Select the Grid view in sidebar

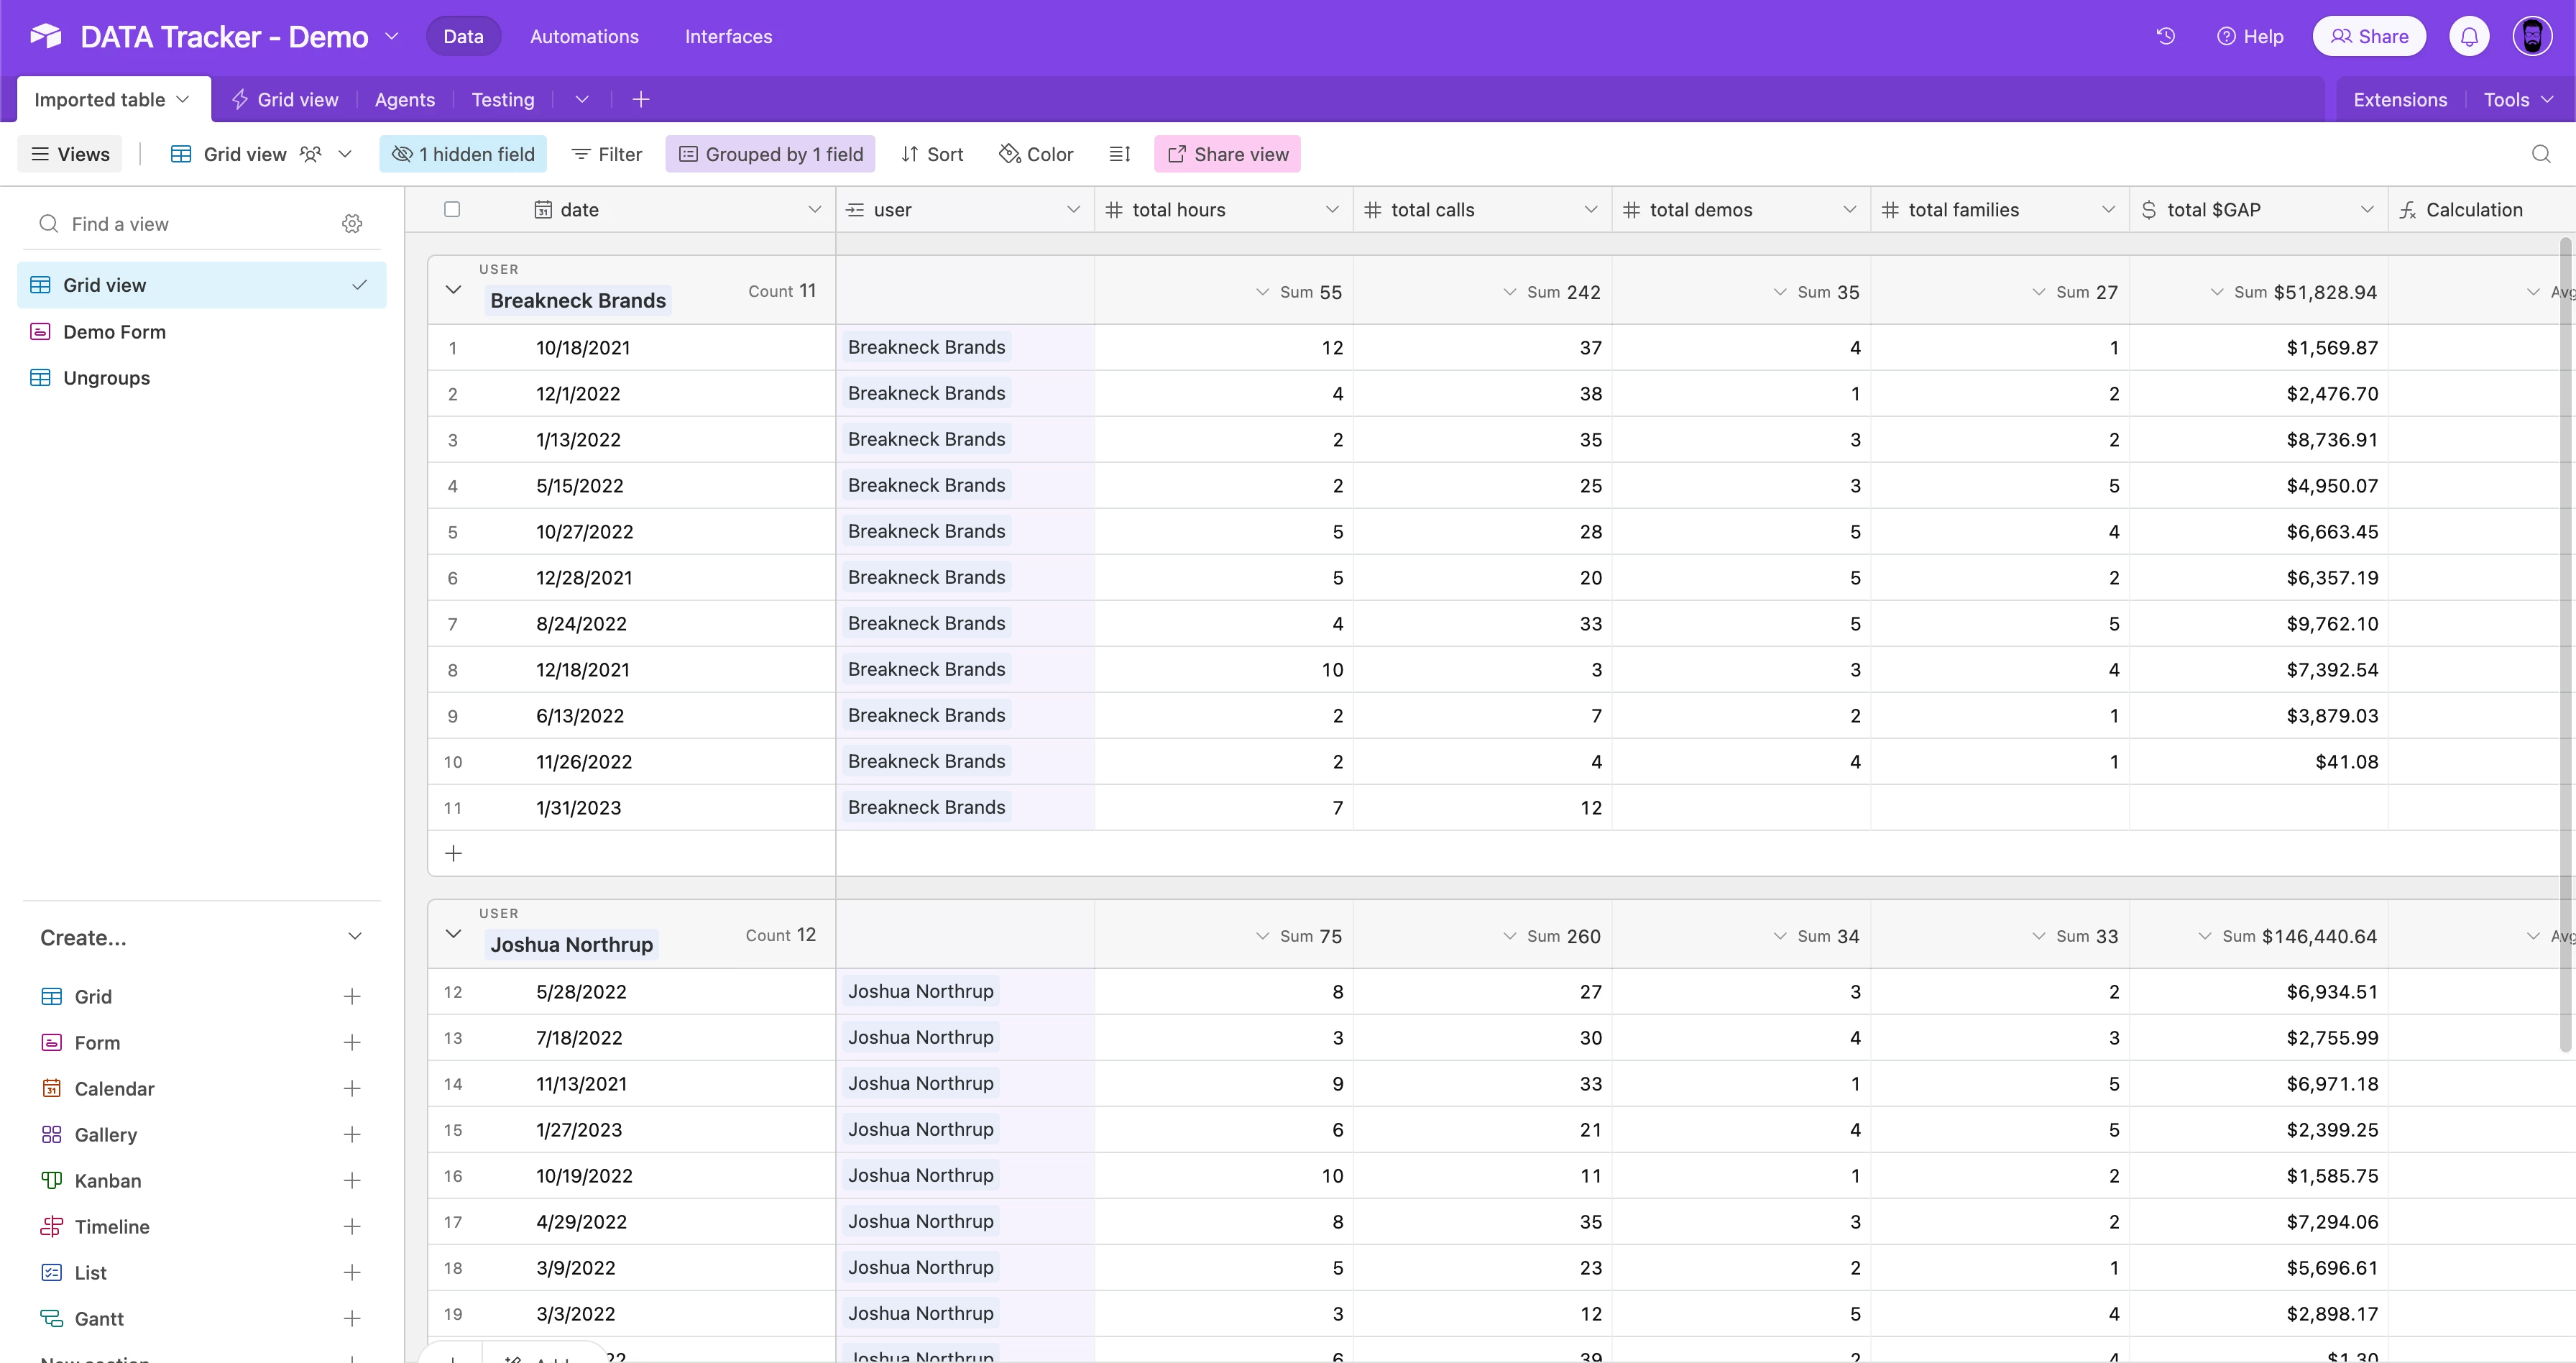point(202,285)
